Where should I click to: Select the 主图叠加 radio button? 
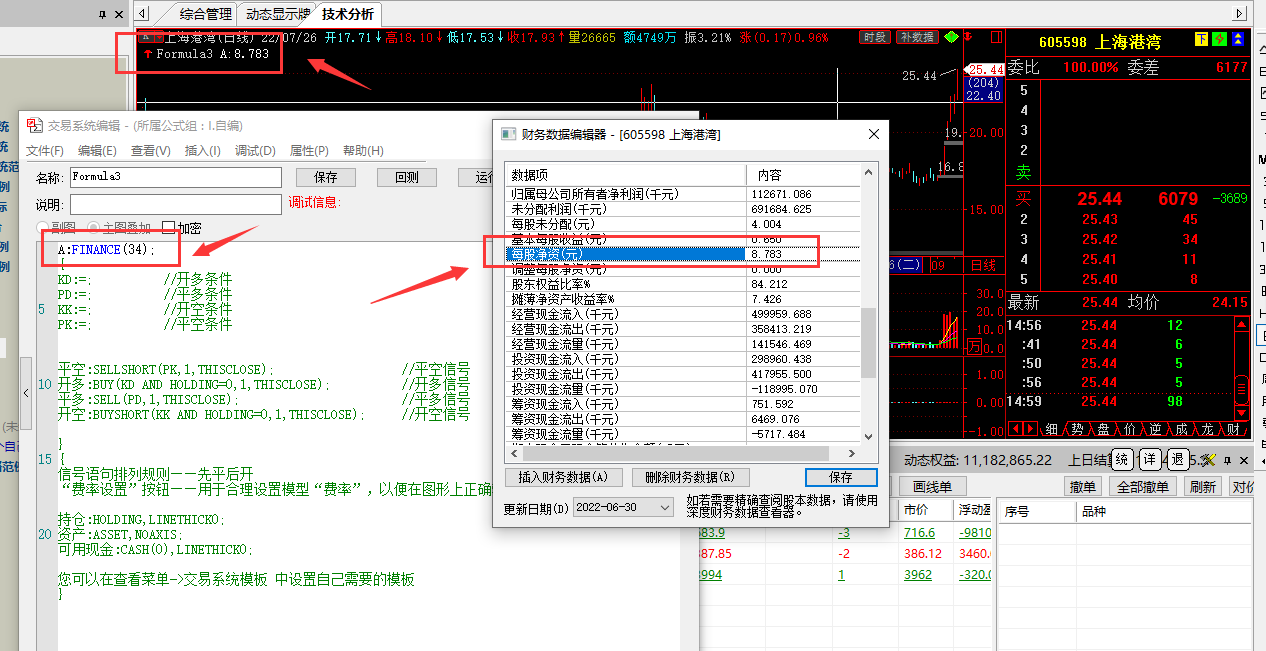95,228
